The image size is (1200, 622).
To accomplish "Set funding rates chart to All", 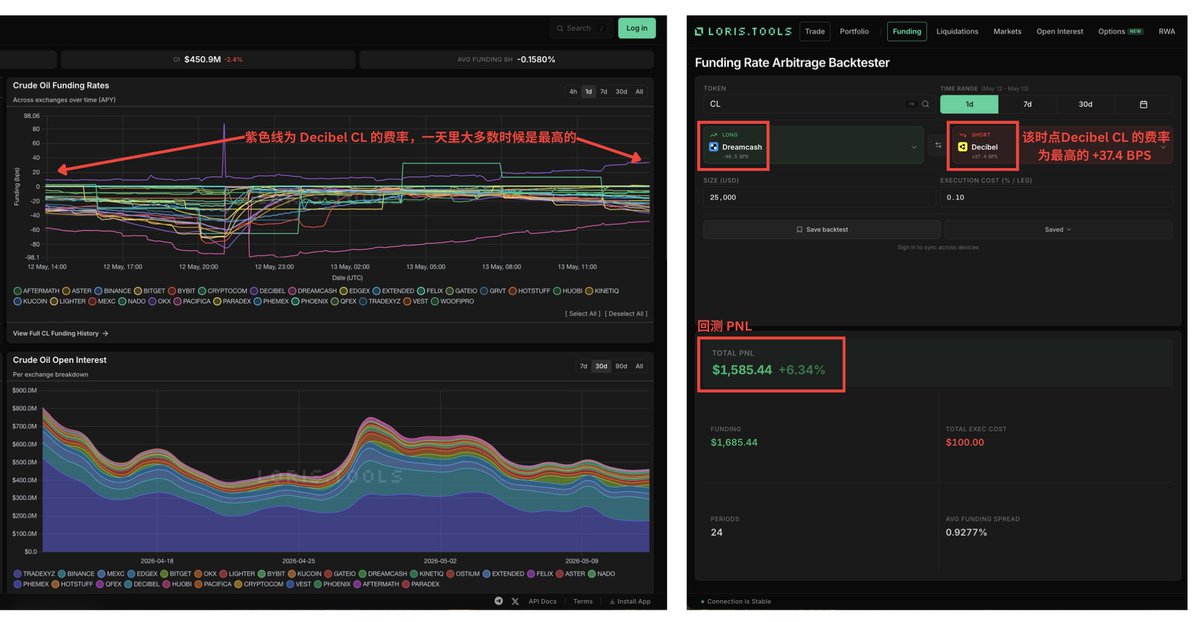I will tap(639, 91).
